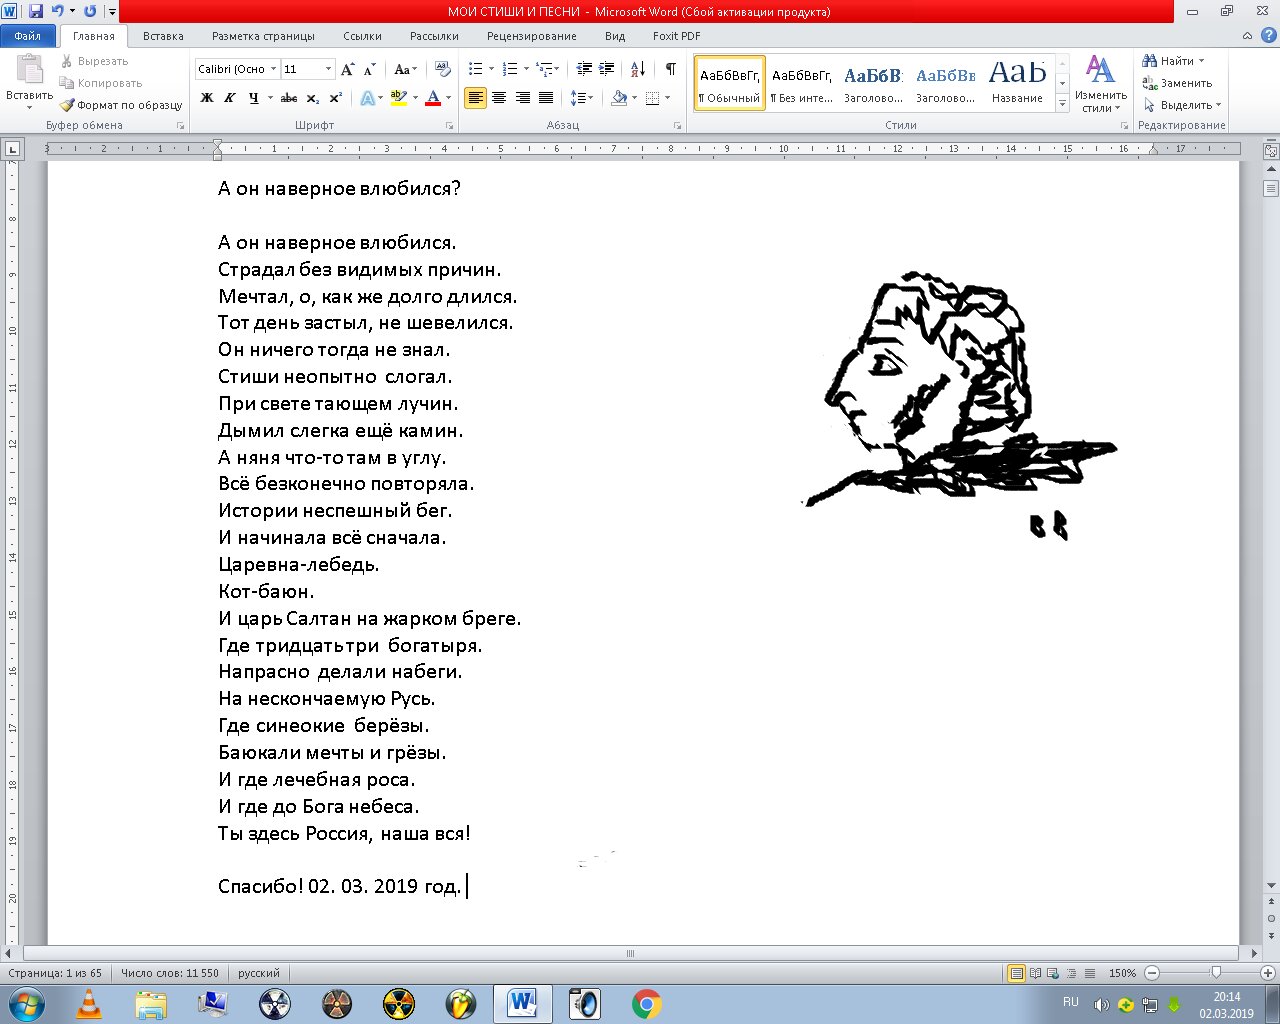
Task: Click the Undo arrow in quick access toolbar
Action: pos(57,12)
